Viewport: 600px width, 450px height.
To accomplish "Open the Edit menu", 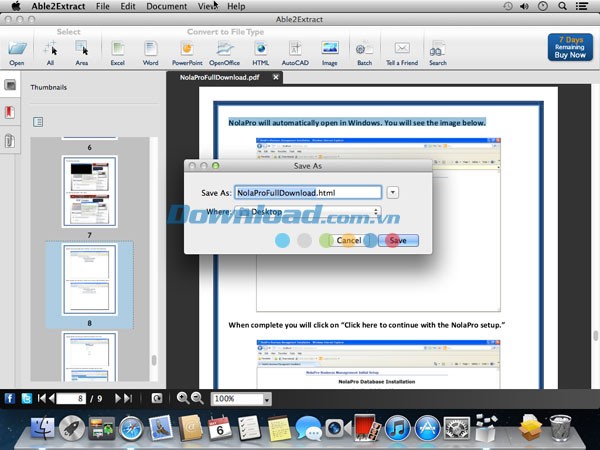I will coord(128,6).
